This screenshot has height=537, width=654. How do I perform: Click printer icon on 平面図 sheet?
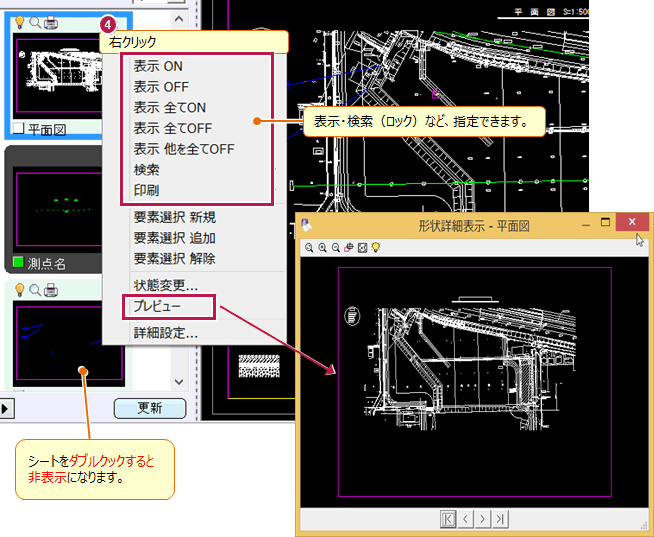point(51,23)
